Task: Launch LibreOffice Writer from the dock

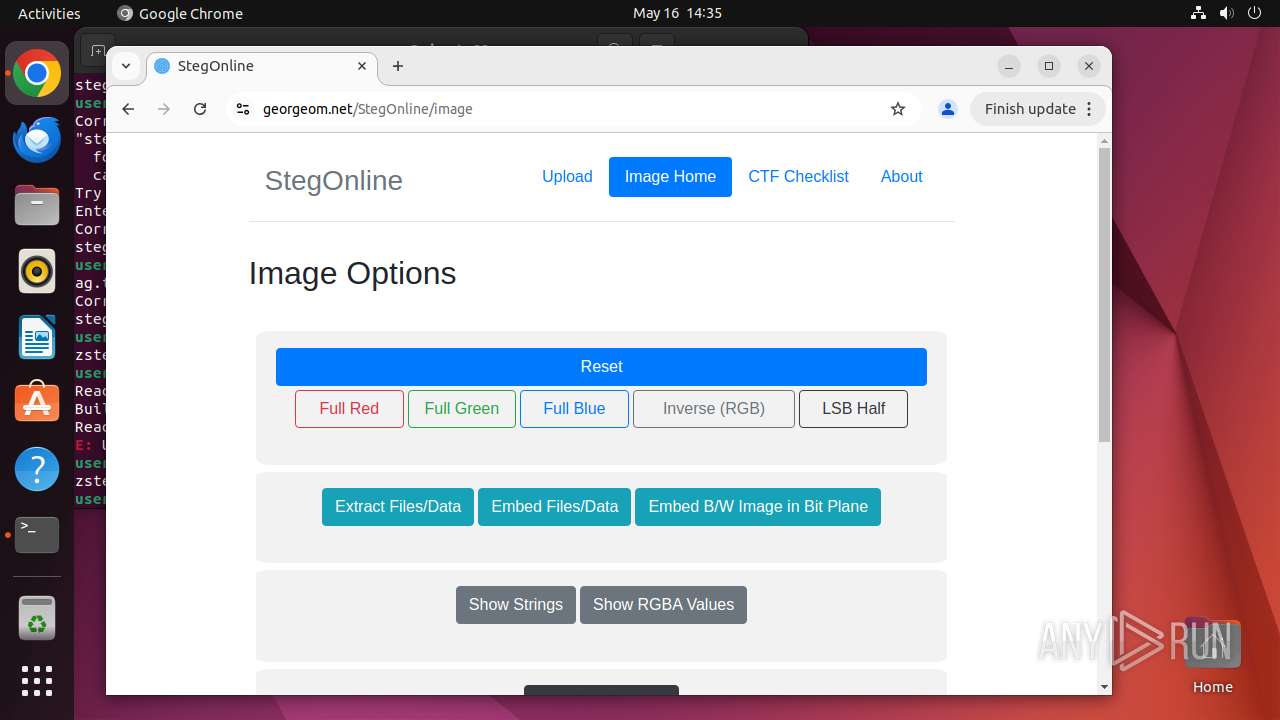Action: coord(37,337)
